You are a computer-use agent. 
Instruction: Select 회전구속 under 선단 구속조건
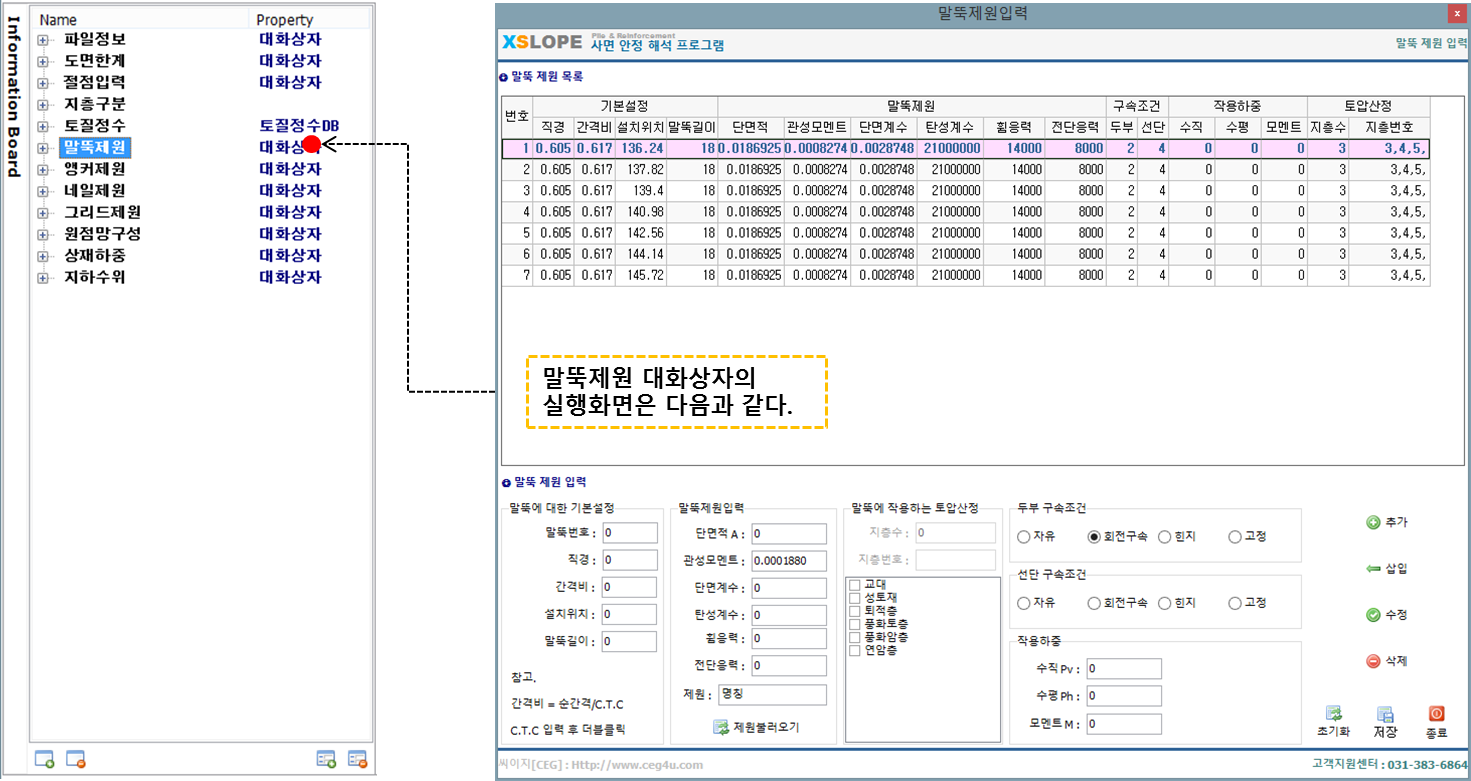[x=1094, y=603]
